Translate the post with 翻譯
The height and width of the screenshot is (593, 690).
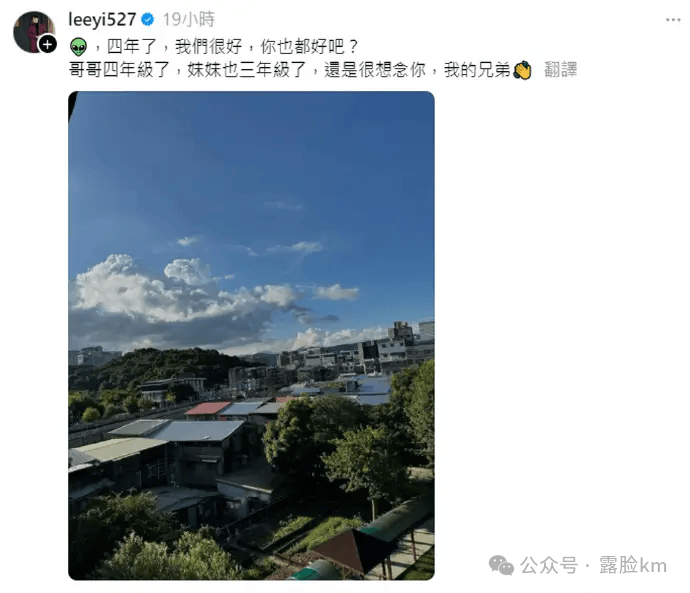[560, 70]
